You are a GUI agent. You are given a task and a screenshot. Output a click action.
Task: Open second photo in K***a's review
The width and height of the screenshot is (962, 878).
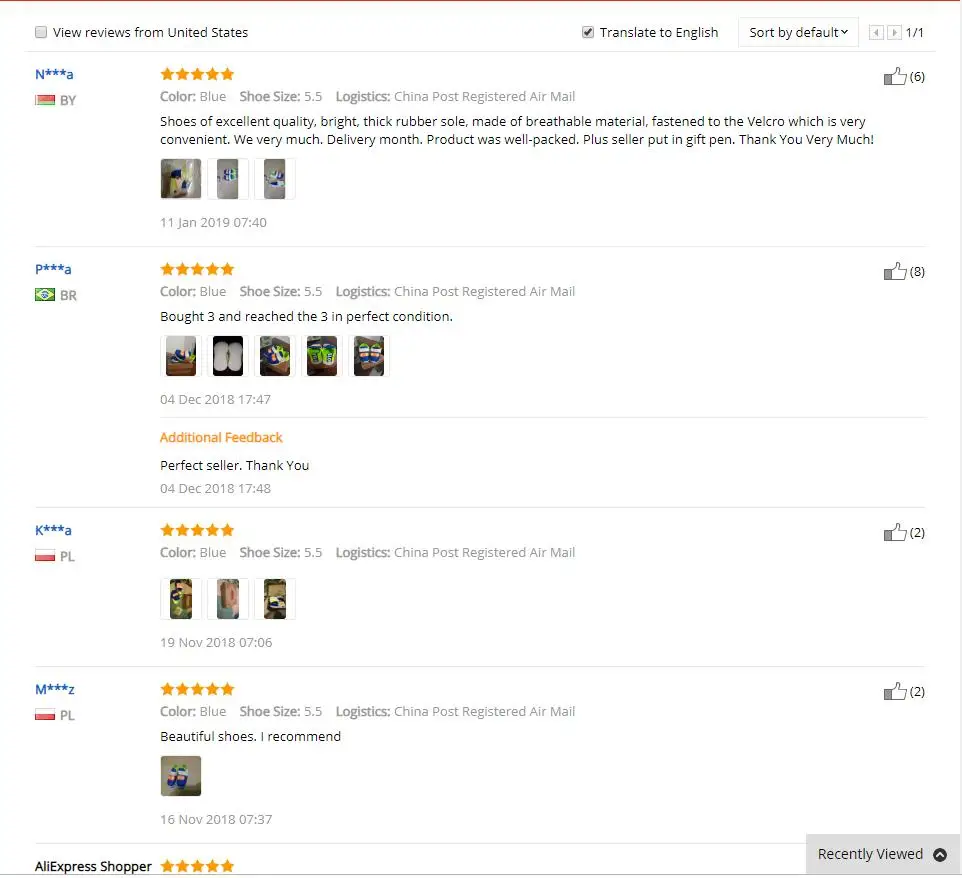[x=228, y=599]
